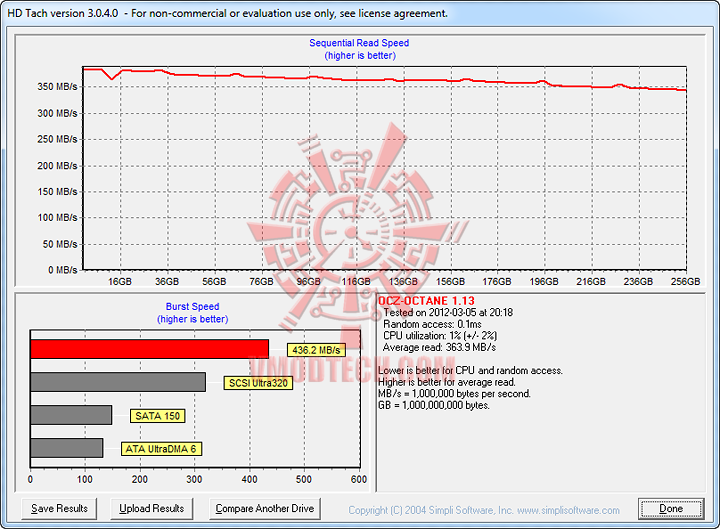The height and width of the screenshot is (529, 720).
Task: Select the gray ATA UltraDMA 6 bar
Action: 67,448
